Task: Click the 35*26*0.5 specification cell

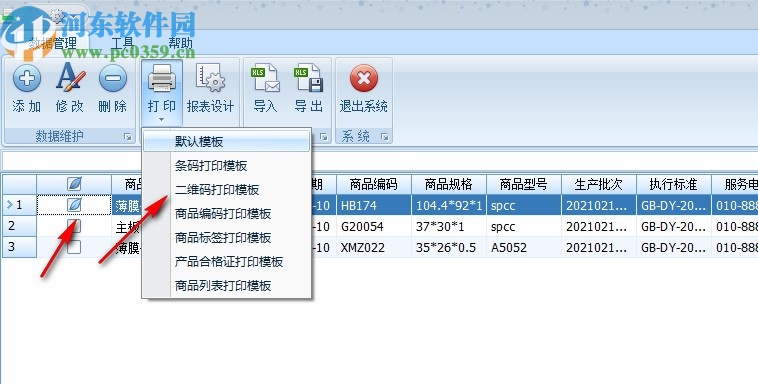Action: (449, 247)
